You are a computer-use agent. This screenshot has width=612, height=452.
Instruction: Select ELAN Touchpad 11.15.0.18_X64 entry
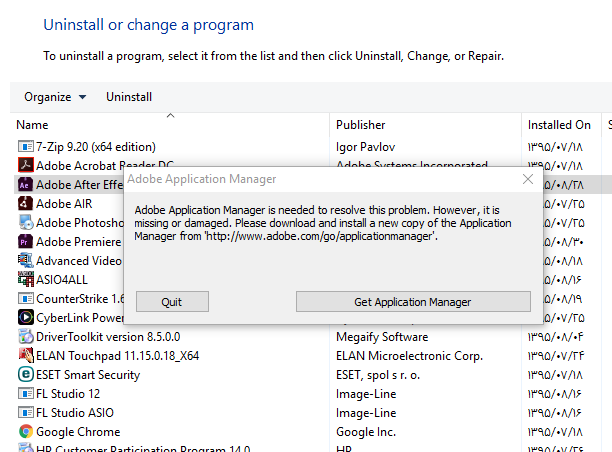coord(117,356)
